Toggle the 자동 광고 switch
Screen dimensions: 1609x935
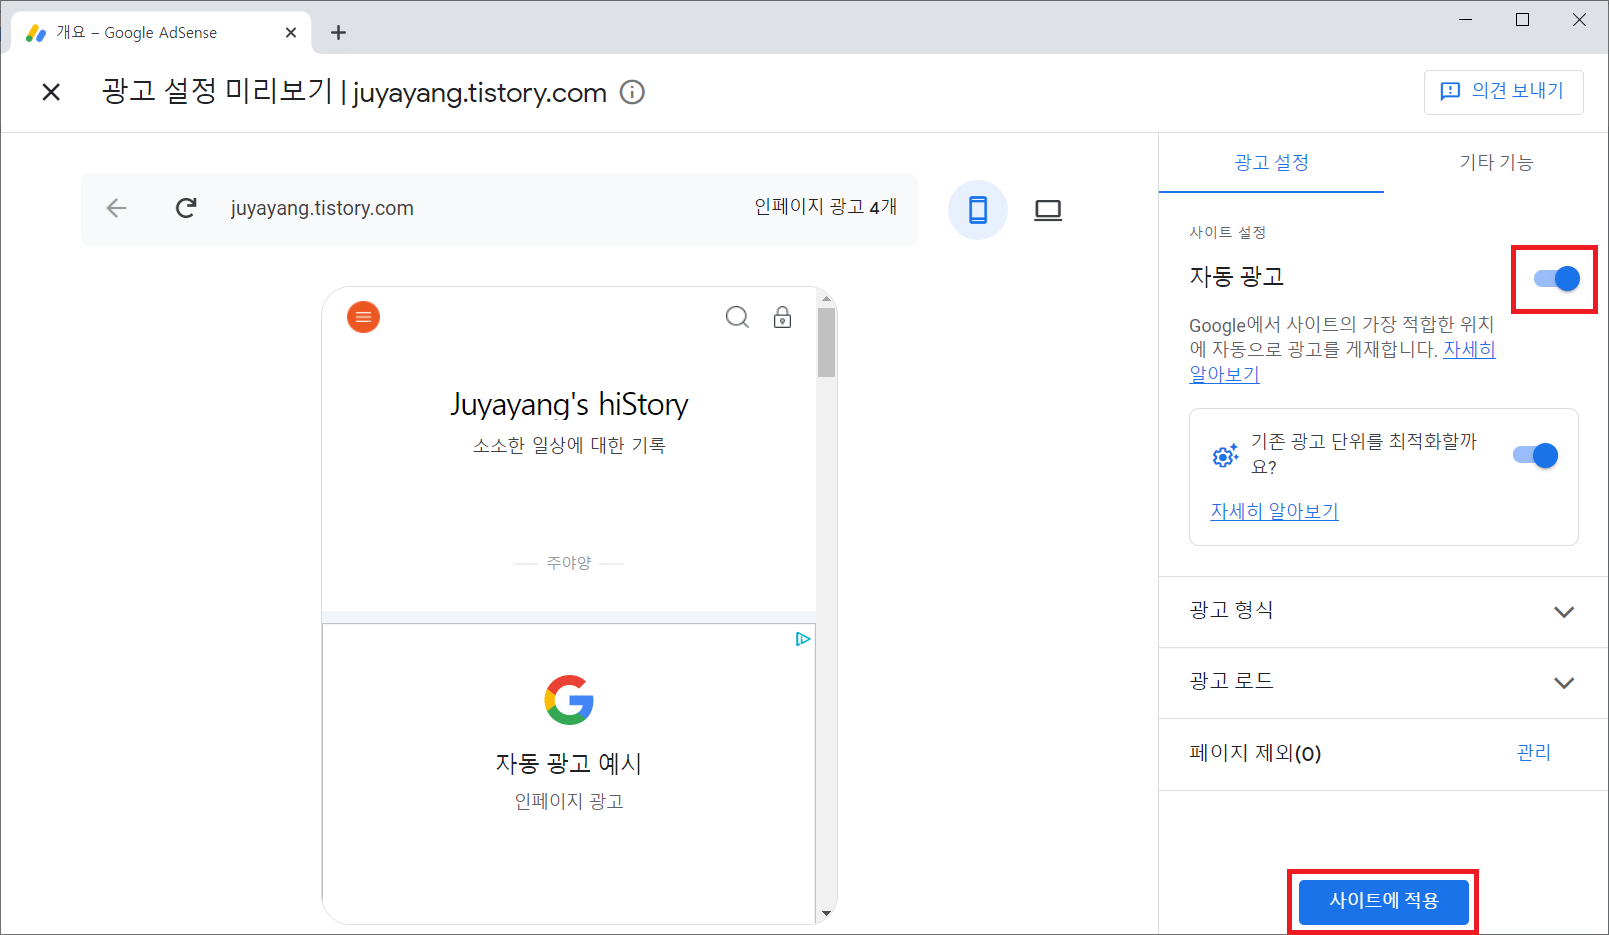click(x=1556, y=279)
